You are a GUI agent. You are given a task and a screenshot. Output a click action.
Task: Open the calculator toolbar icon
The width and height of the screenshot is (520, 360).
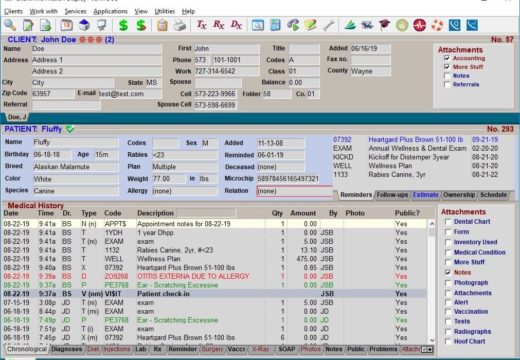(275, 25)
